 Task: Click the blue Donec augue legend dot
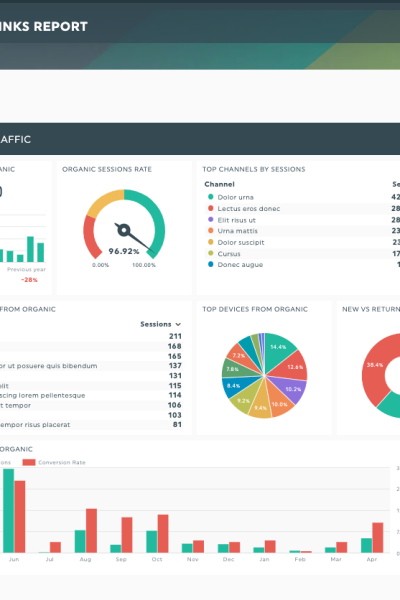tap(211, 264)
